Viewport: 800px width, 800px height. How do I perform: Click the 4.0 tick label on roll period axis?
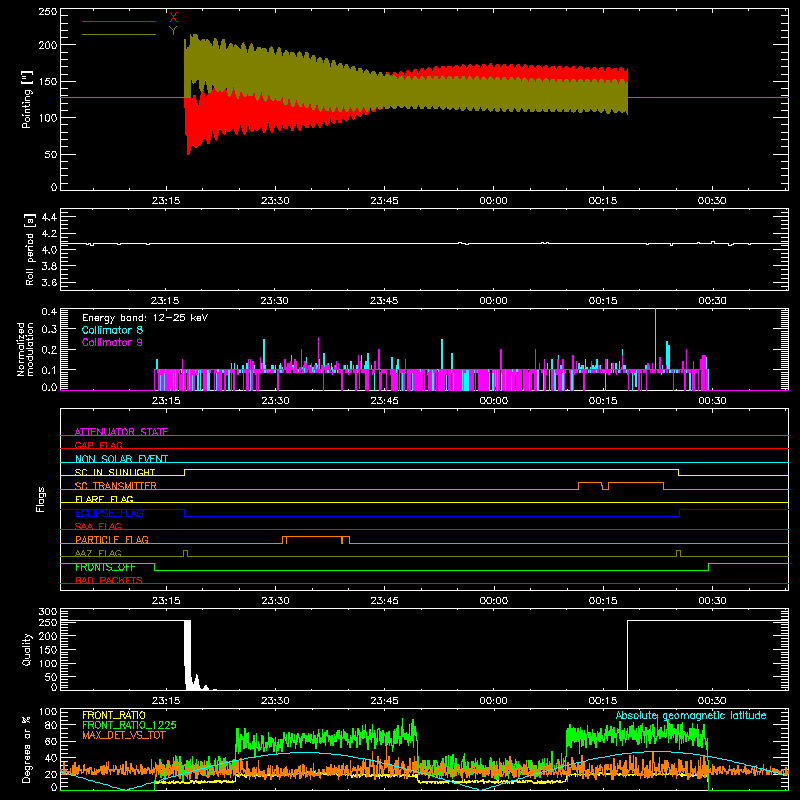point(49,250)
